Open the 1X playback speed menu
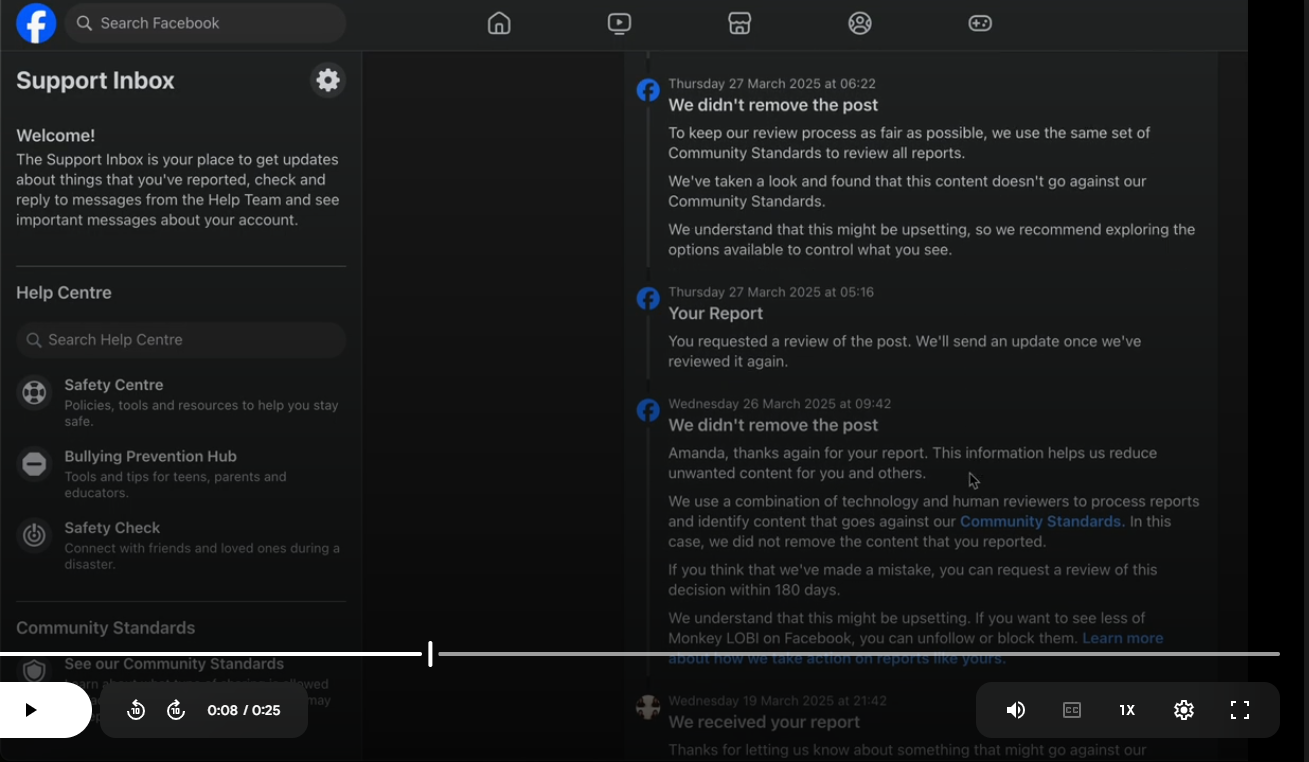Image resolution: width=1309 pixels, height=762 pixels. click(1127, 710)
